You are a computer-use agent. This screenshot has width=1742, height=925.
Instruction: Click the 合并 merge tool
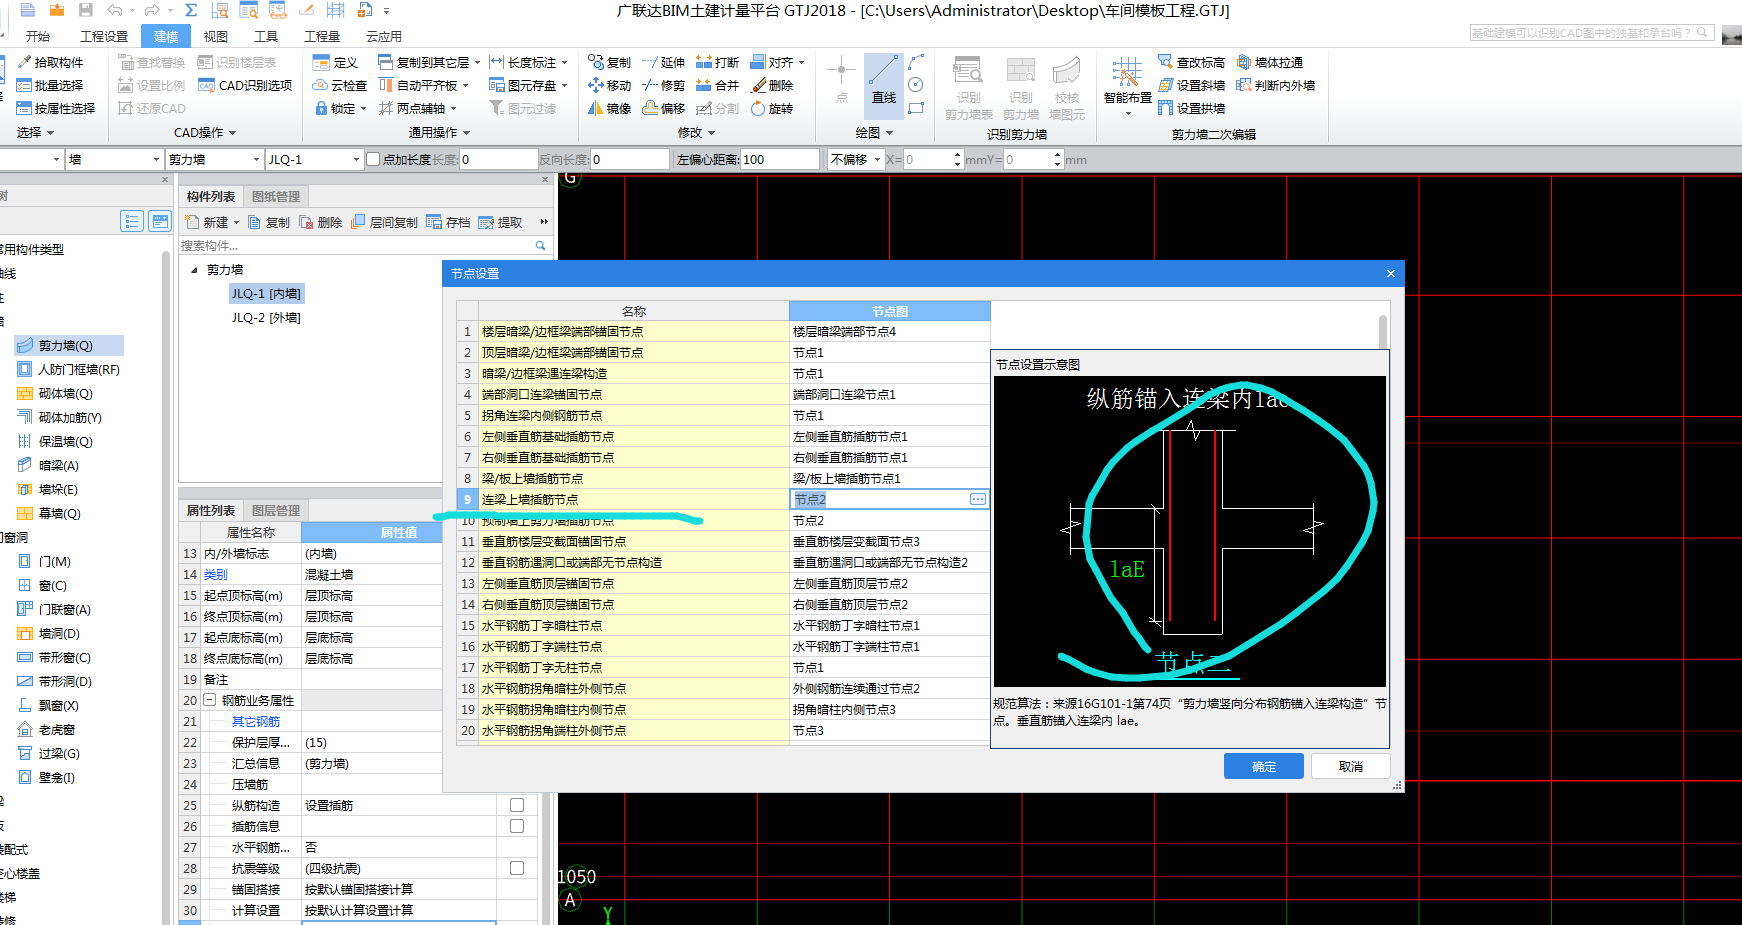coord(718,85)
